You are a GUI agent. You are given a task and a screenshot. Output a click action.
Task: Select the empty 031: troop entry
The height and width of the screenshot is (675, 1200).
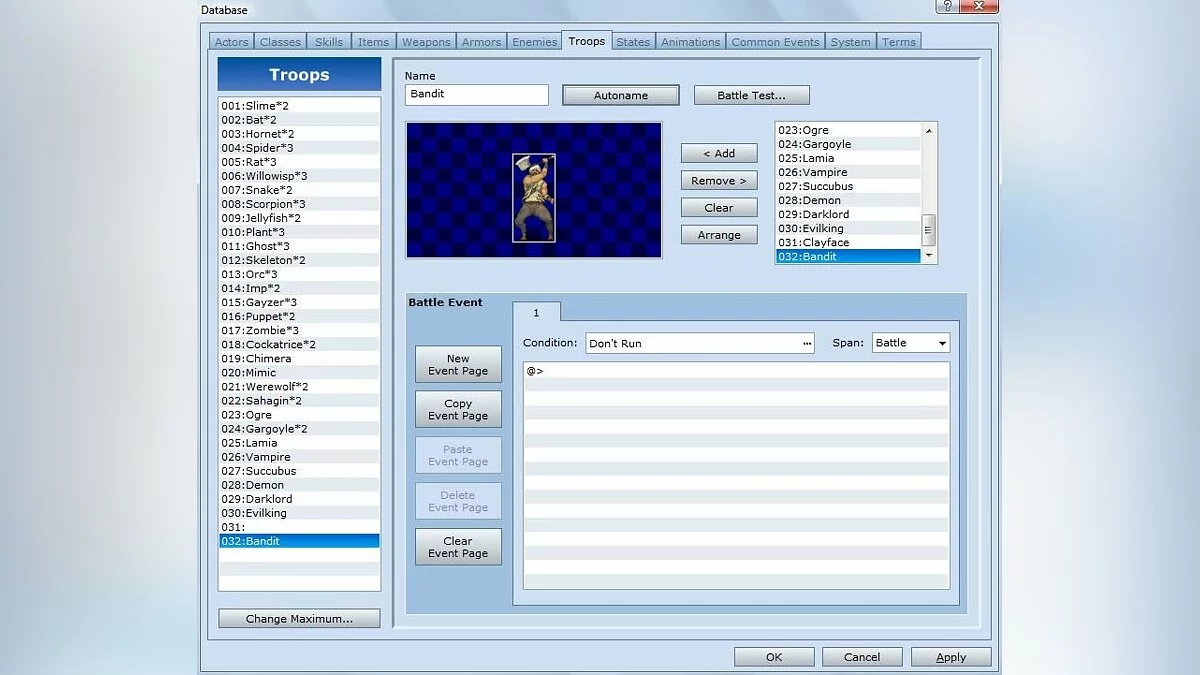[x=299, y=527]
